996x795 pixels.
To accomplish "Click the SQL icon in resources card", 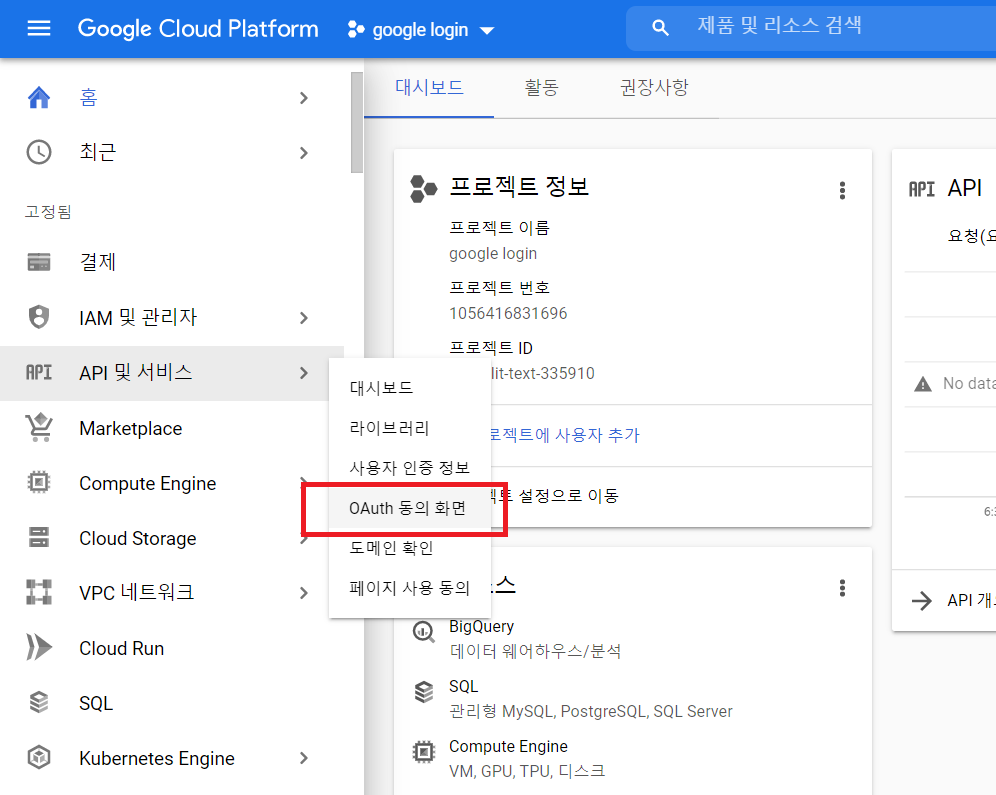I will tap(424, 692).
